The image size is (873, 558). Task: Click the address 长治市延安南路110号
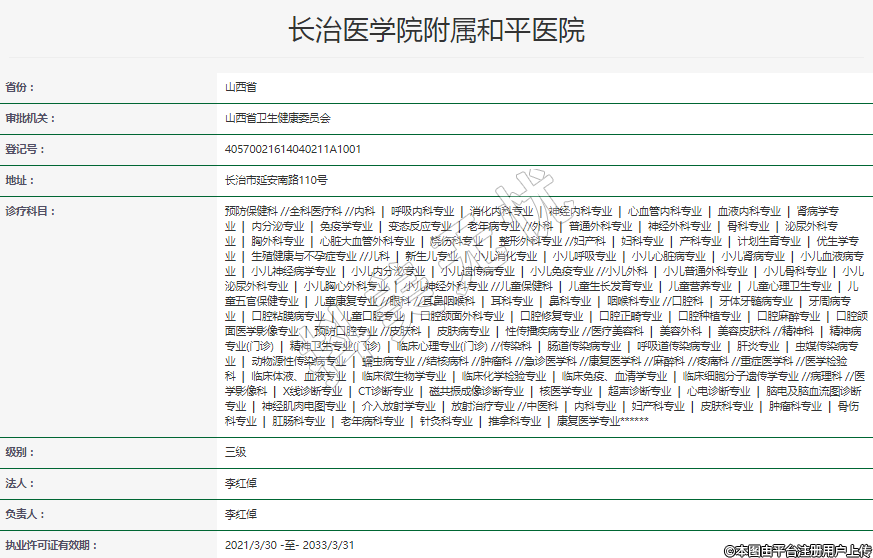[x=276, y=180]
